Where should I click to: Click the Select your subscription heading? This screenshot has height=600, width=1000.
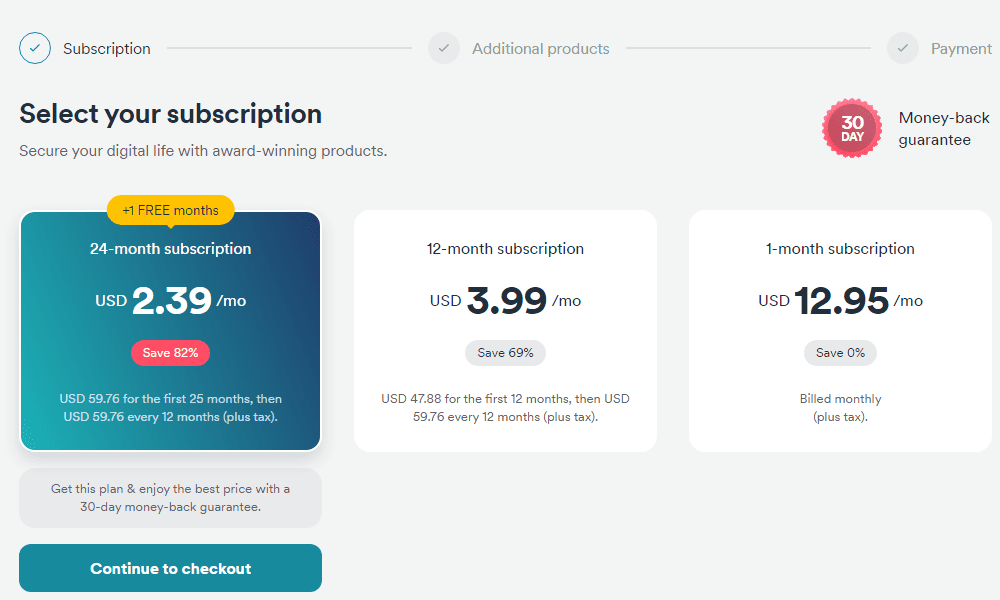170,113
